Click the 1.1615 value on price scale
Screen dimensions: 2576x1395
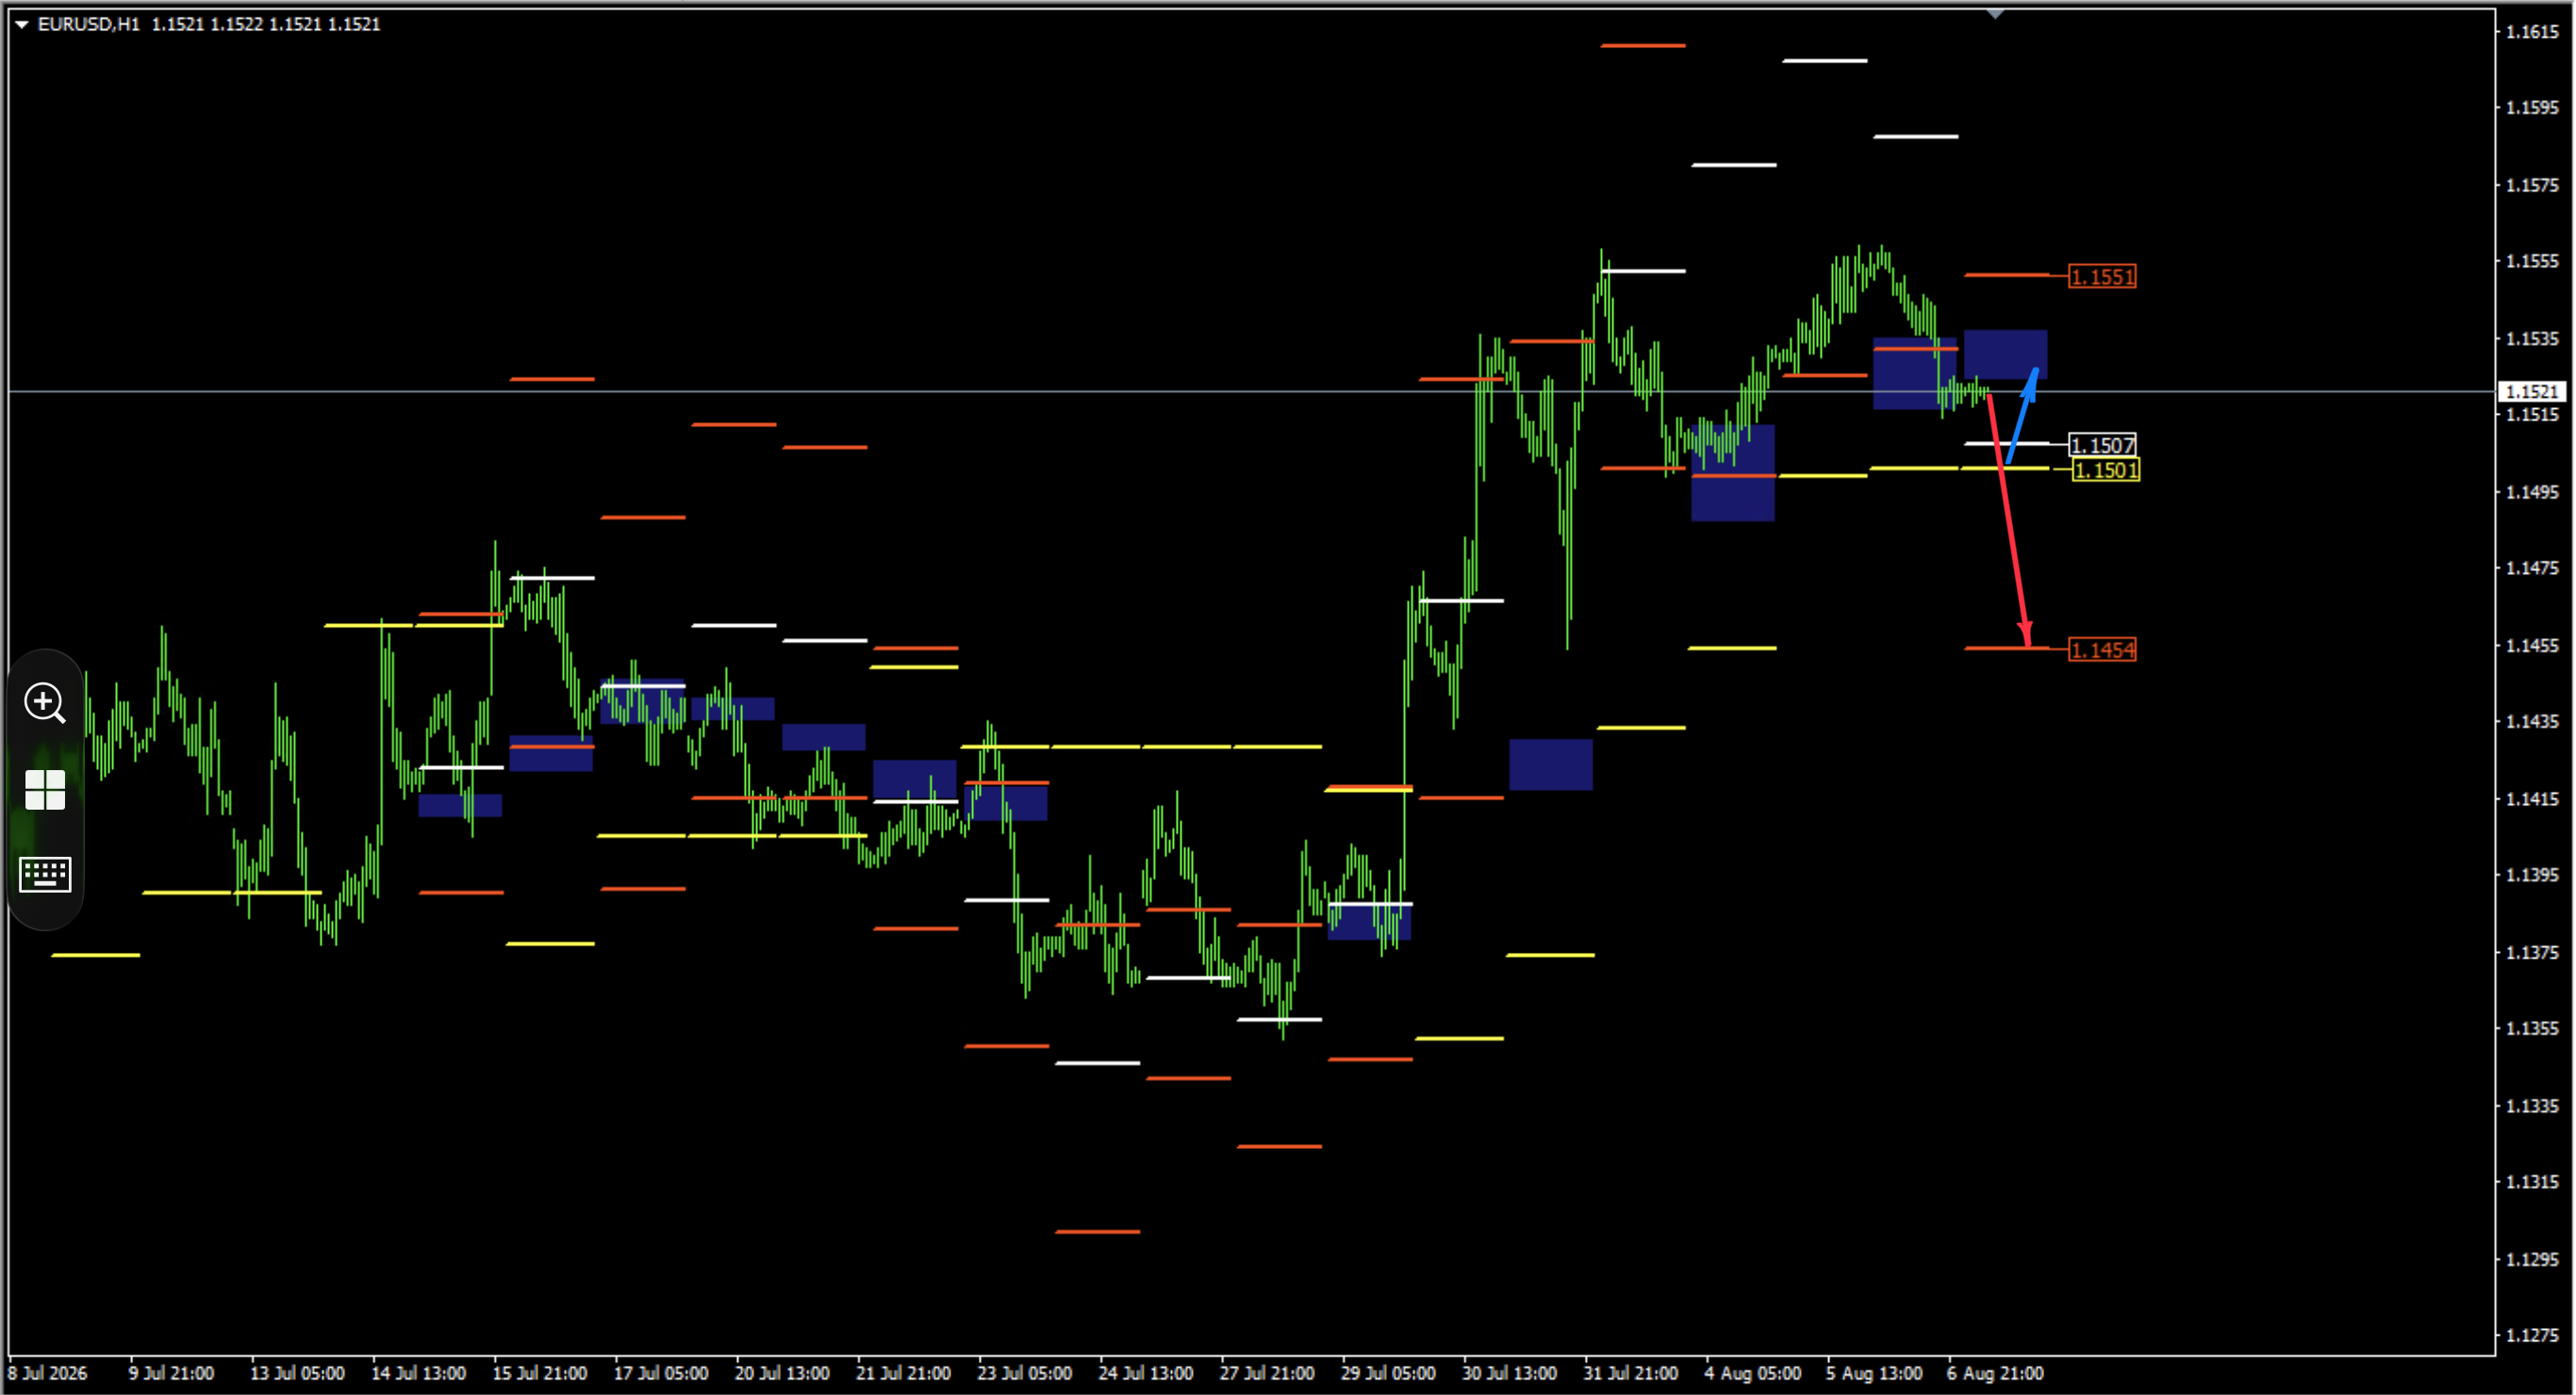coord(2533,32)
